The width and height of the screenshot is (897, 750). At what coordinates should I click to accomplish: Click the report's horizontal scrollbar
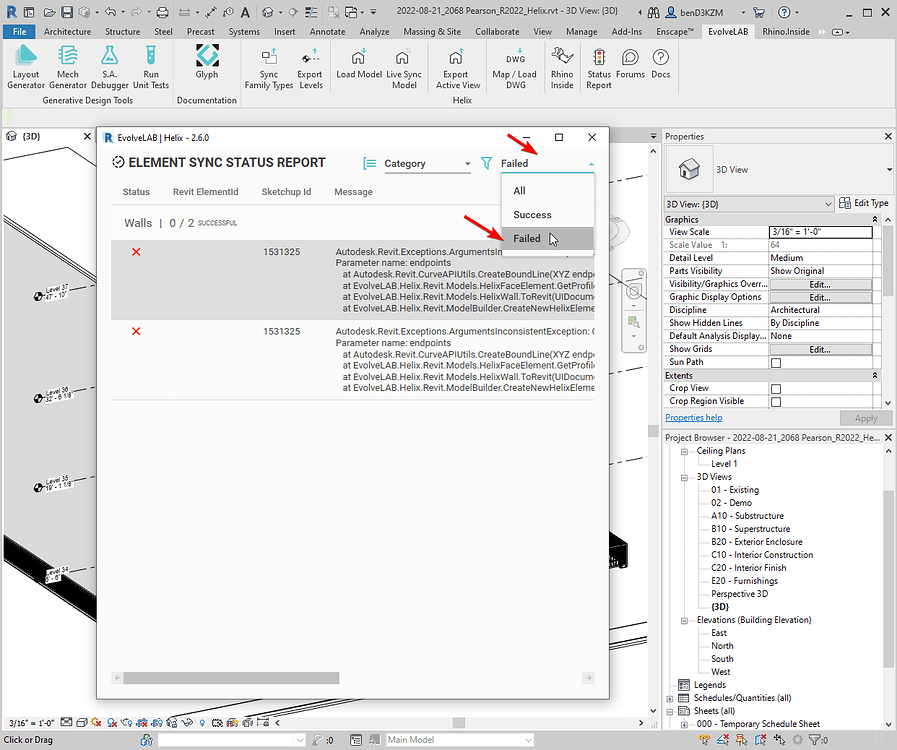click(x=231, y=678)
